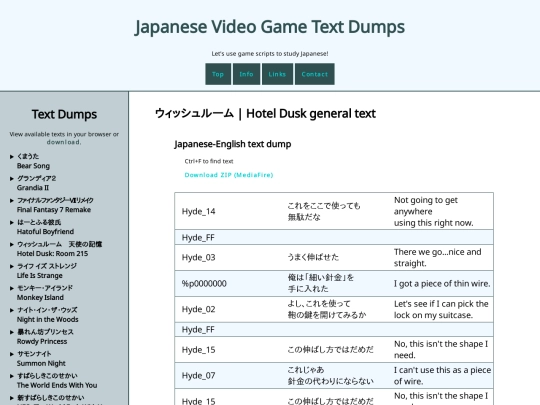Screen dimensions: 540x405
Task: Expand the Hatoful Boyfriend disclosure triangle
Action: tap(12, 222)
